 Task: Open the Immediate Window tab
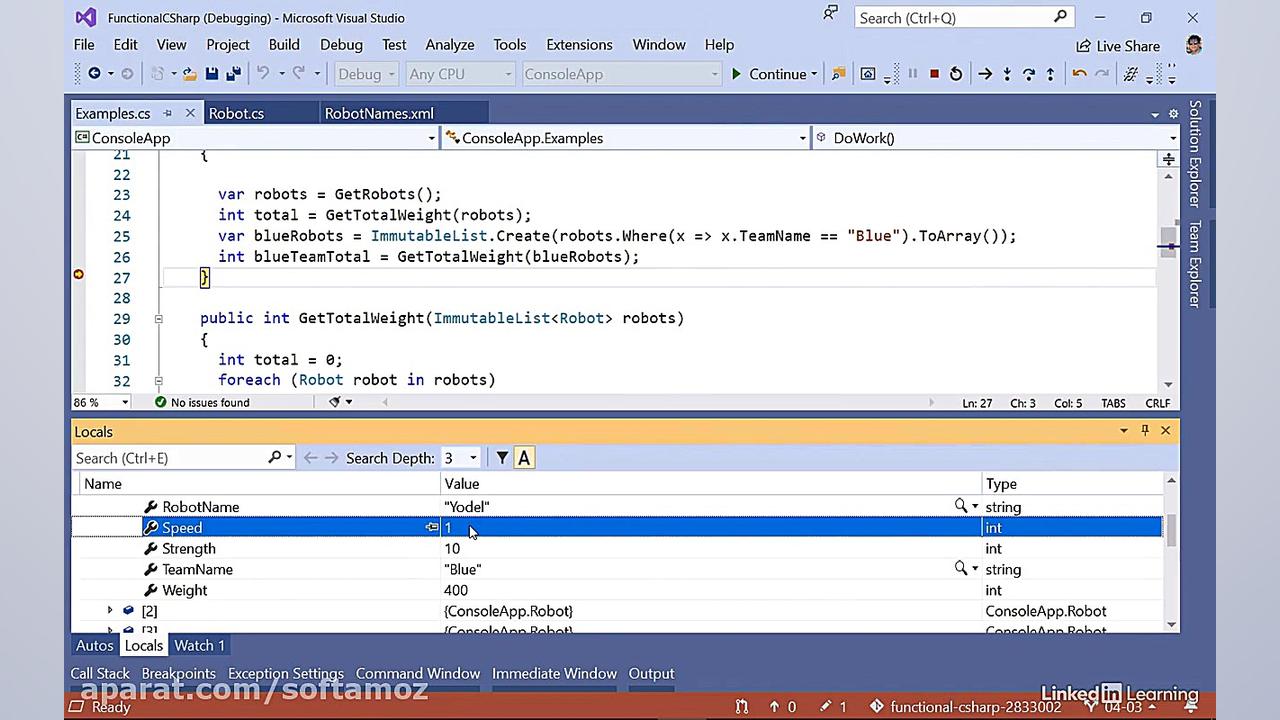click(x=554, y=673)
